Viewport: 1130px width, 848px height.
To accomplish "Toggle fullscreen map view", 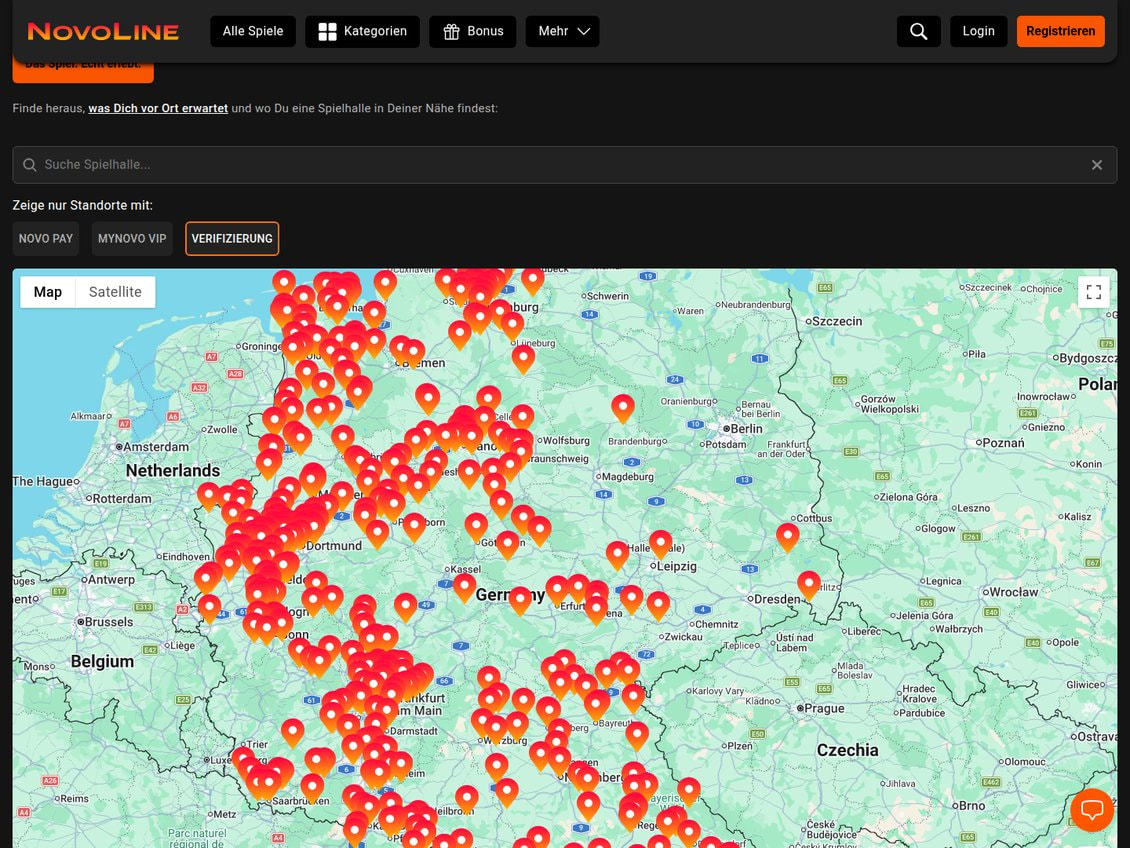I will pyautogui.click(x=1094, y=292).
